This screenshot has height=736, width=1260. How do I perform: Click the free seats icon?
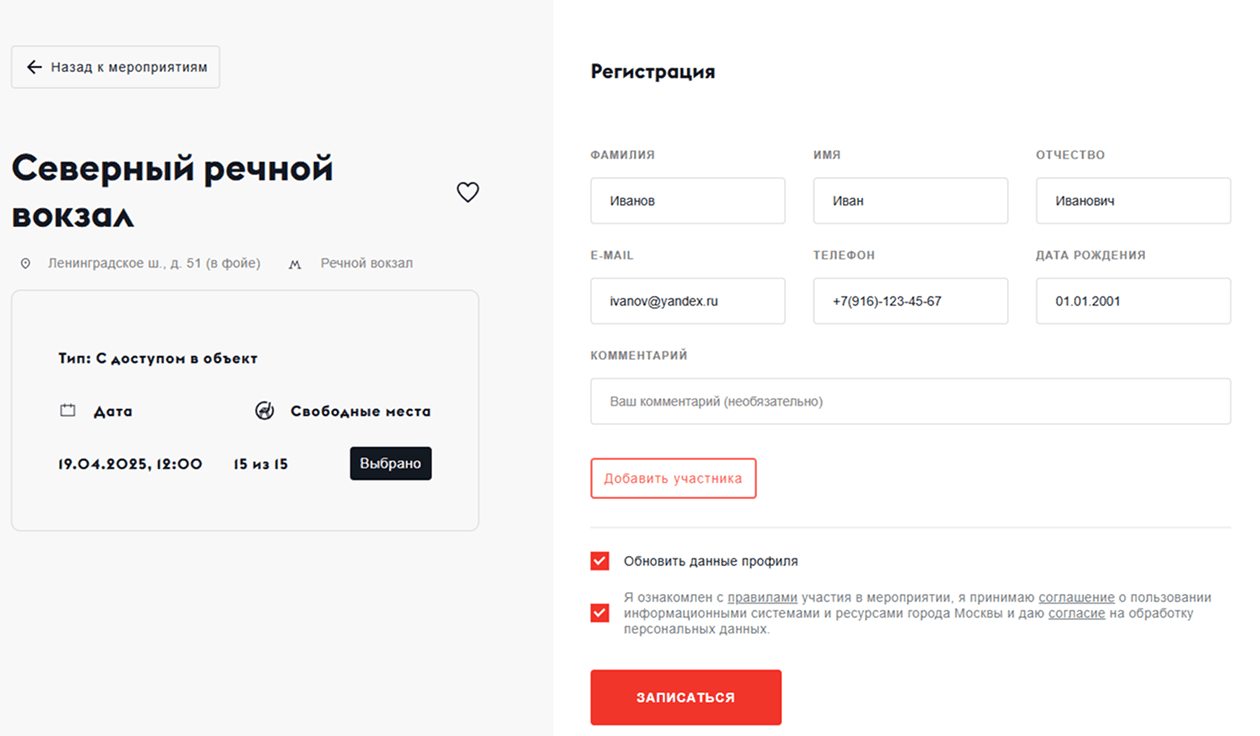(x=264, y=410)
